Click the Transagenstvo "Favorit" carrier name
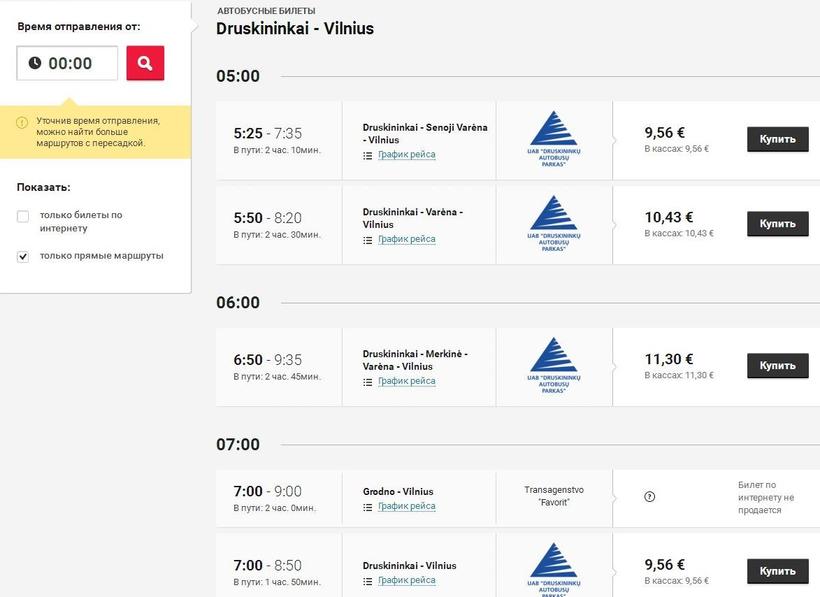Viewport: 820px width, 597px height. tap(553, 497)
